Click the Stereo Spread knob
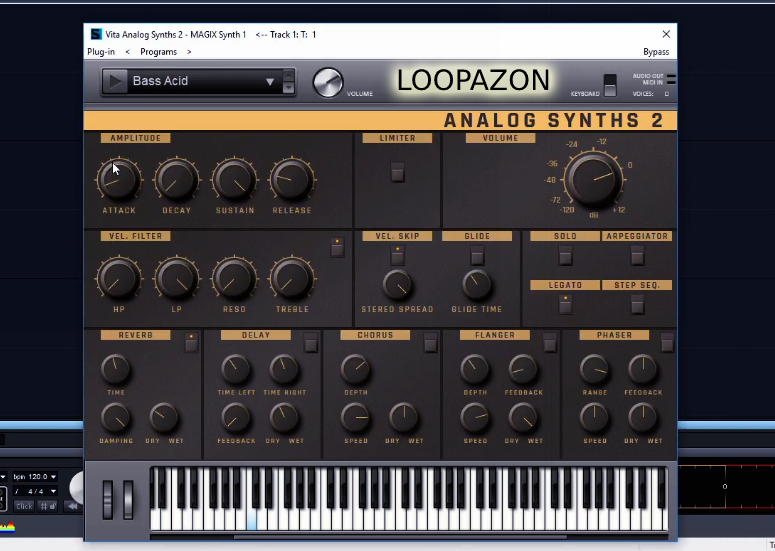This screenshot has height=551, width=775. [x=397, y=285]
